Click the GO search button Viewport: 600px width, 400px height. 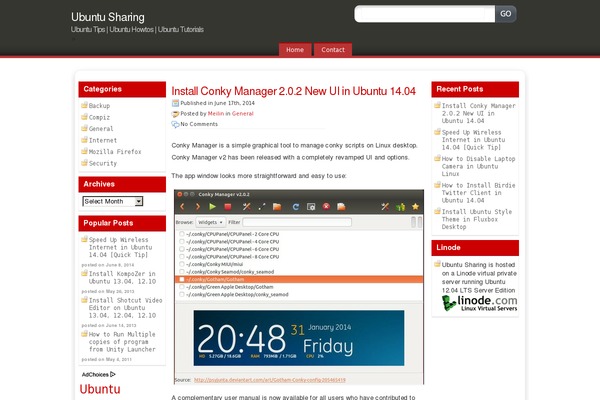pyautogui.click(x=505, y=14)
